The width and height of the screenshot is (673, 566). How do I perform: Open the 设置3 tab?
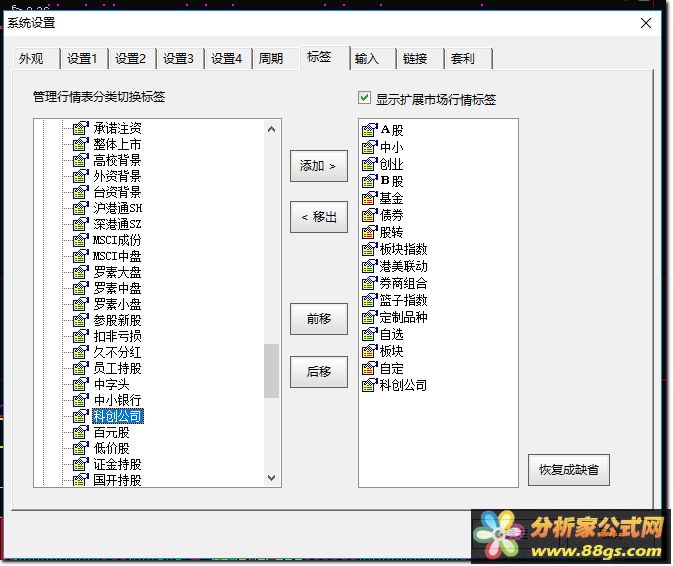coord(178,58)
